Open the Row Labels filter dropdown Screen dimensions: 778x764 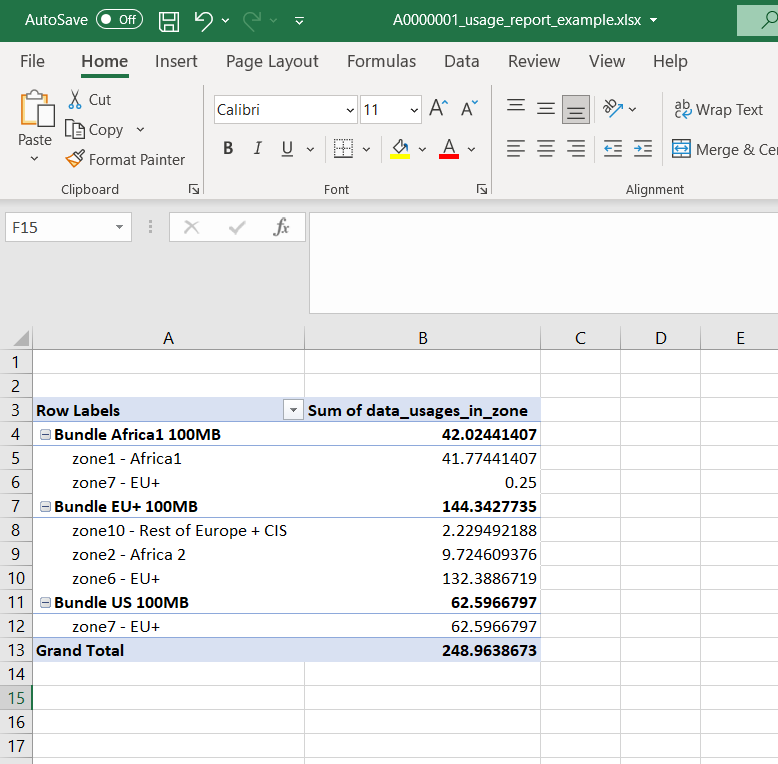293,410
